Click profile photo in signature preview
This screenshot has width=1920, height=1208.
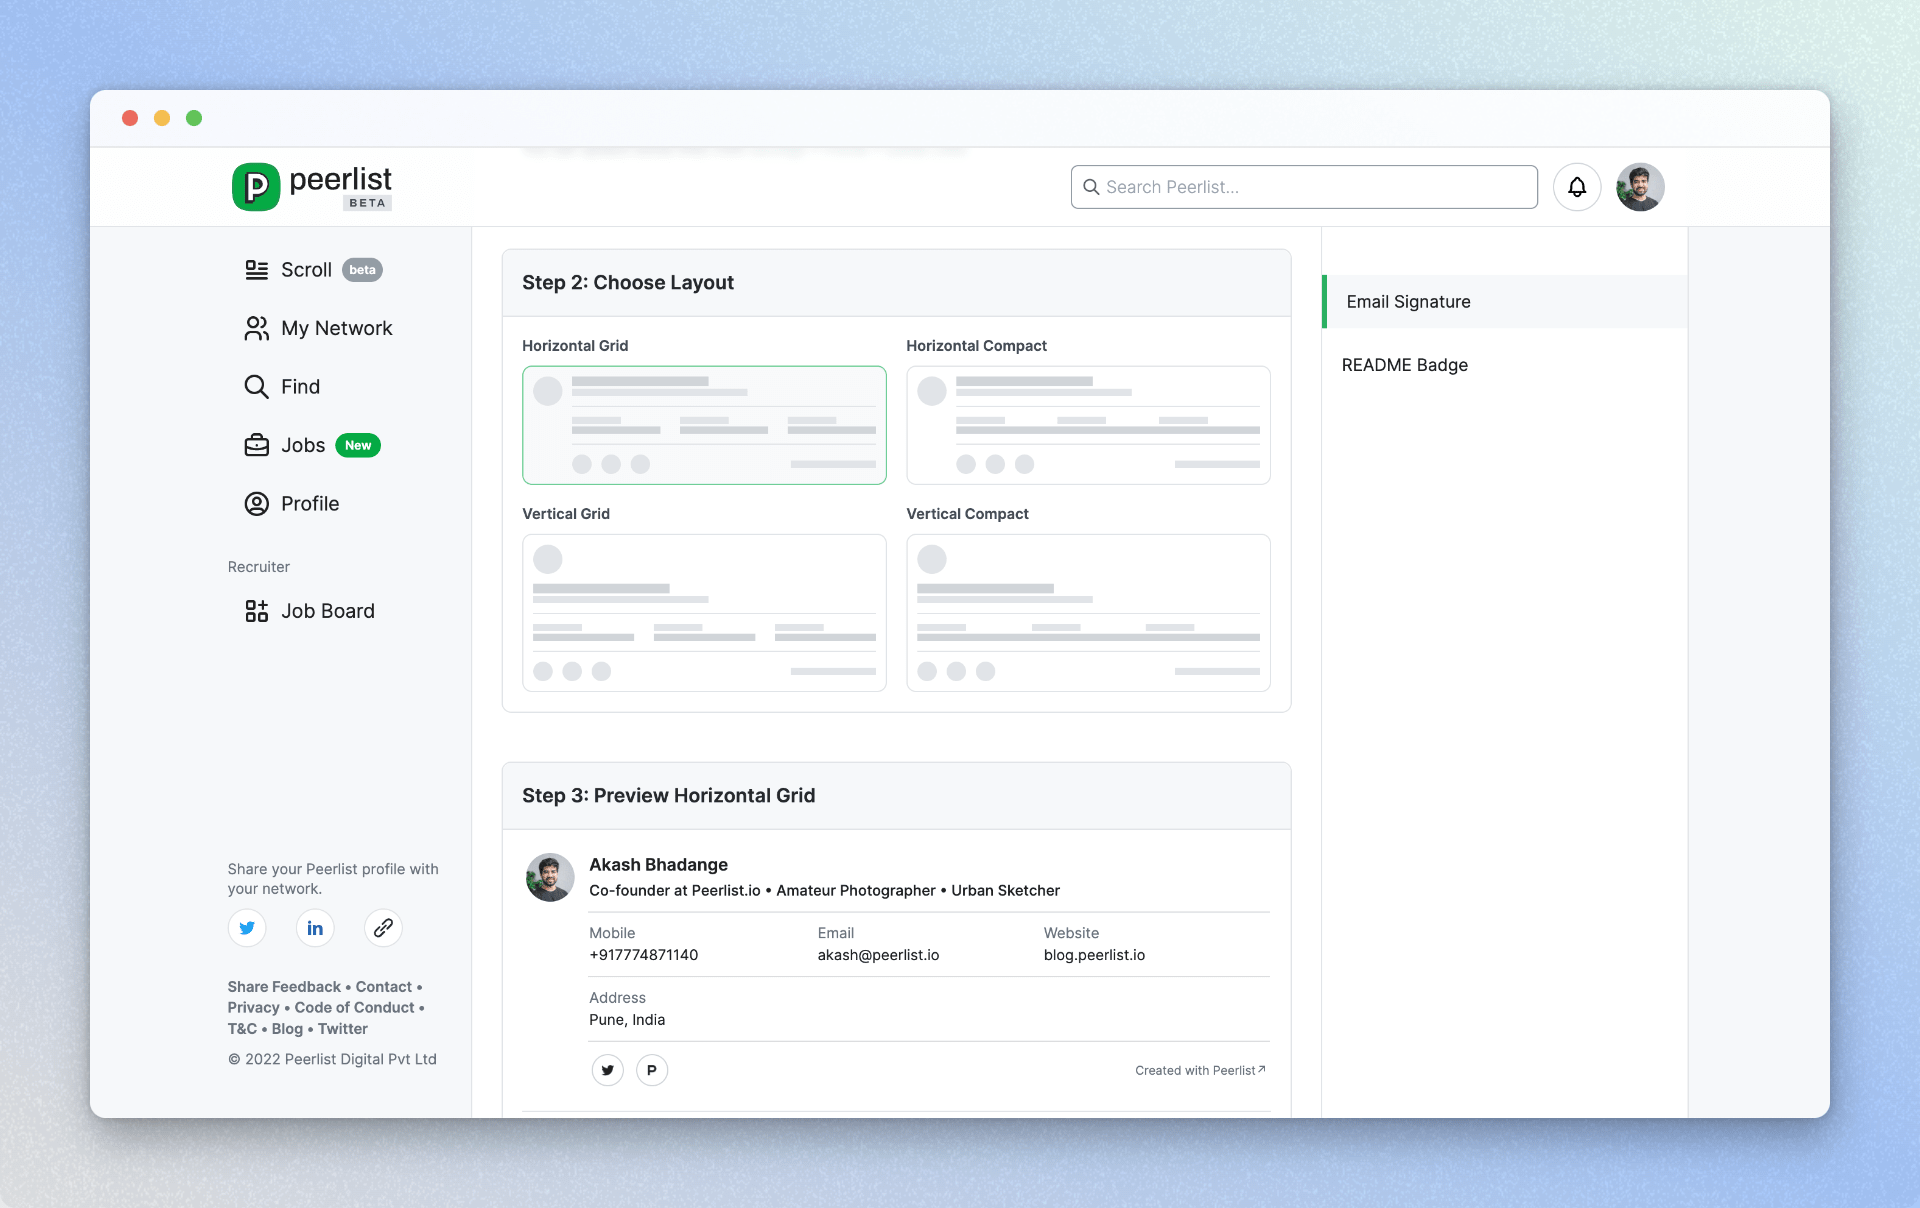coord(550,877)
